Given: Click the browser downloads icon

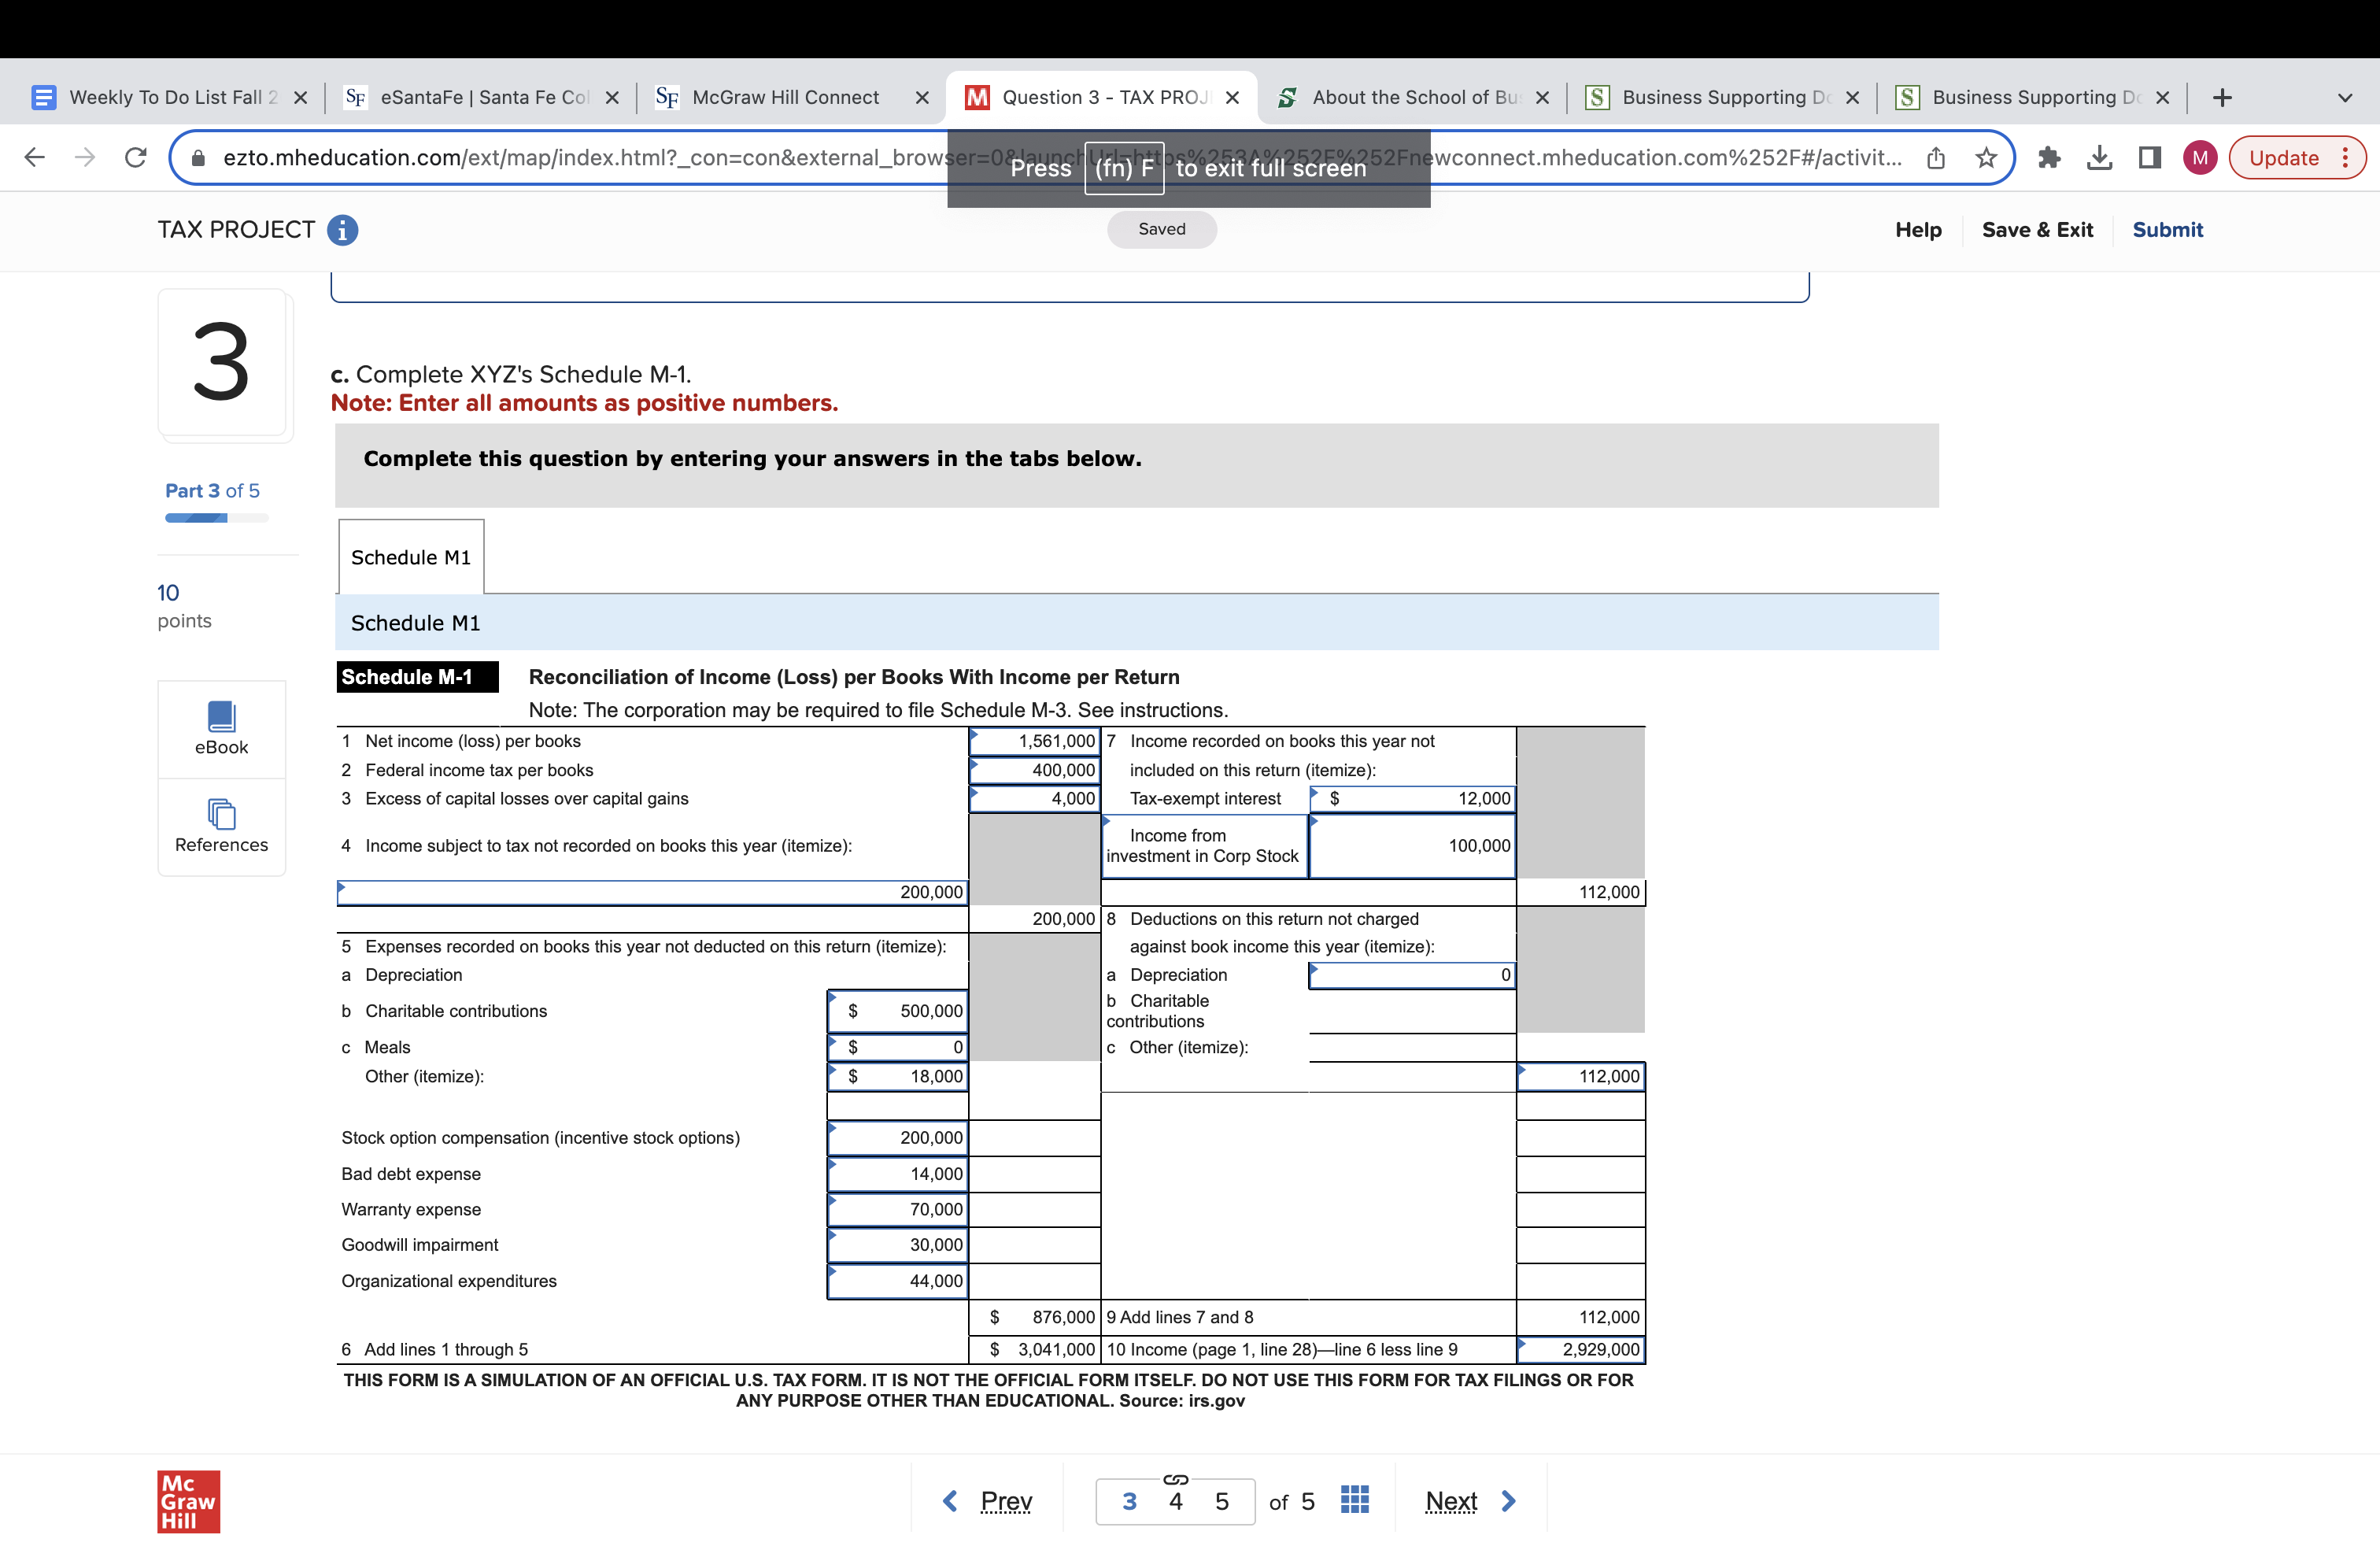Looking at the screenshot, I should click(2099, 158).
